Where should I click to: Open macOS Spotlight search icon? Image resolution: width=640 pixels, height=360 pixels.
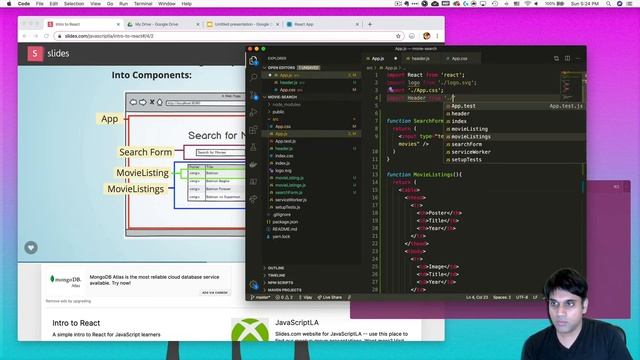pos(608,3)
